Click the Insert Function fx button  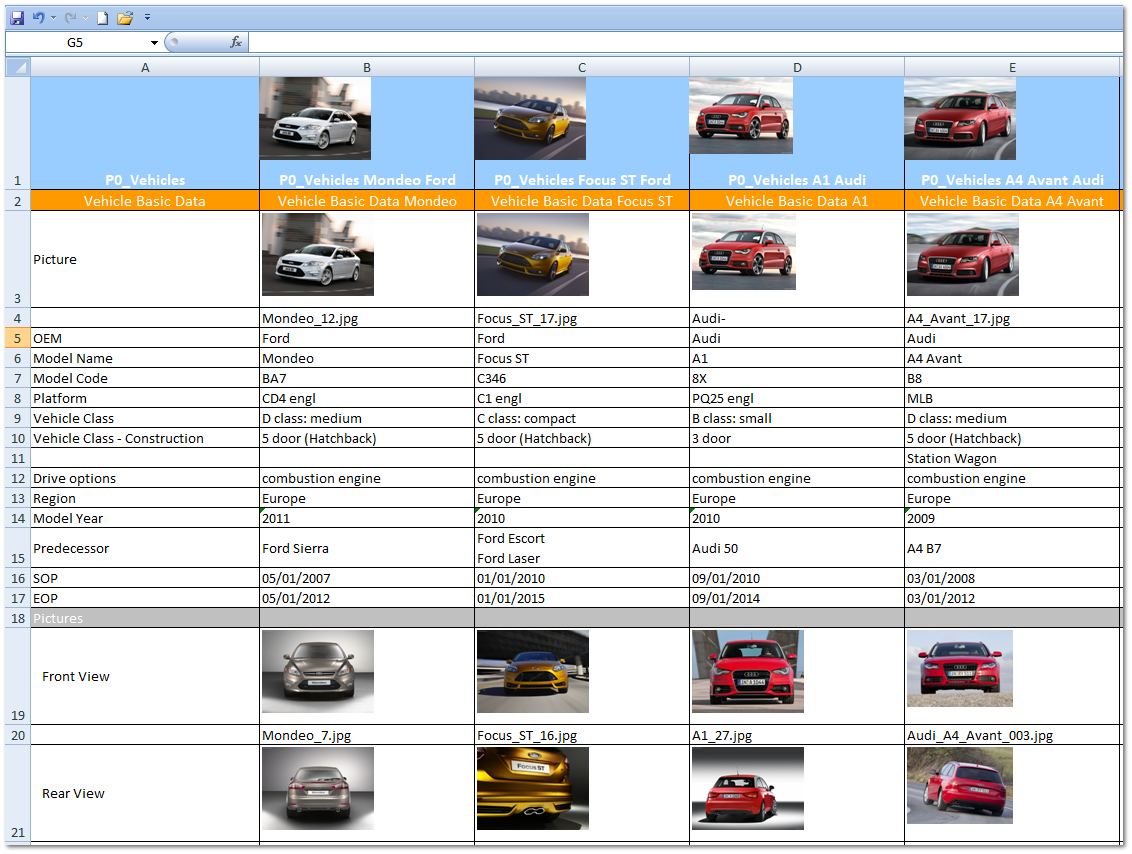[x=236, y=43]
